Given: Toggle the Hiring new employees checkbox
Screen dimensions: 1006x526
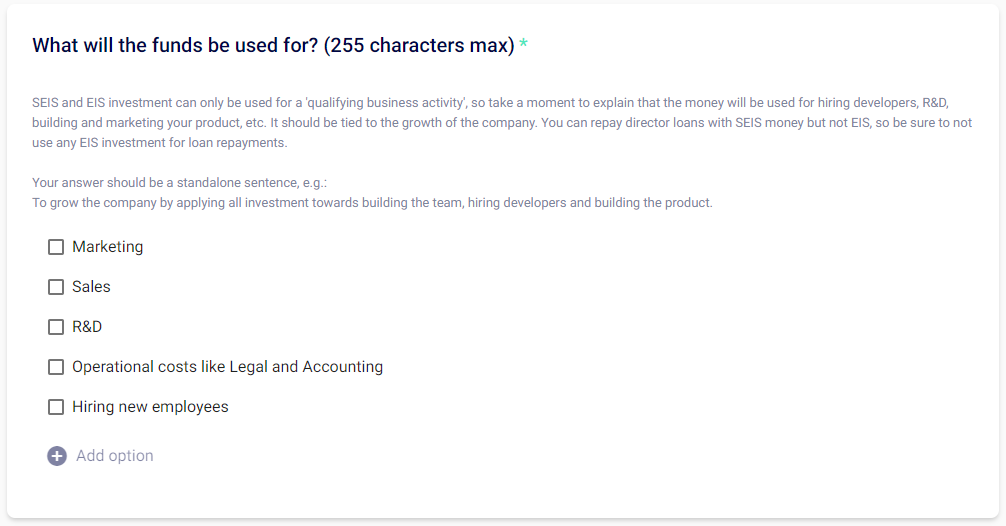Looking at the screenshot, I should coord(56,407).
